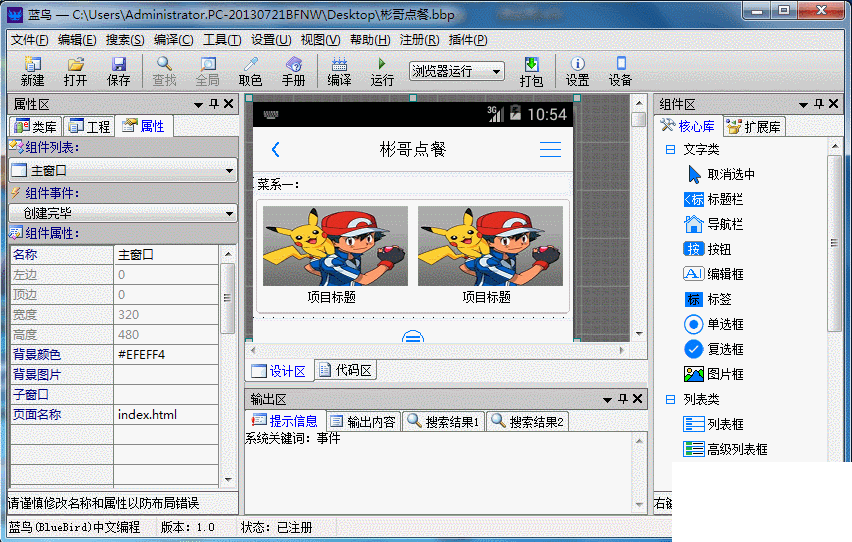The height and width of the screenshot is (542, 852).
Task: Edit the 名称 value field 主窗口
Action: pos(166,254)
